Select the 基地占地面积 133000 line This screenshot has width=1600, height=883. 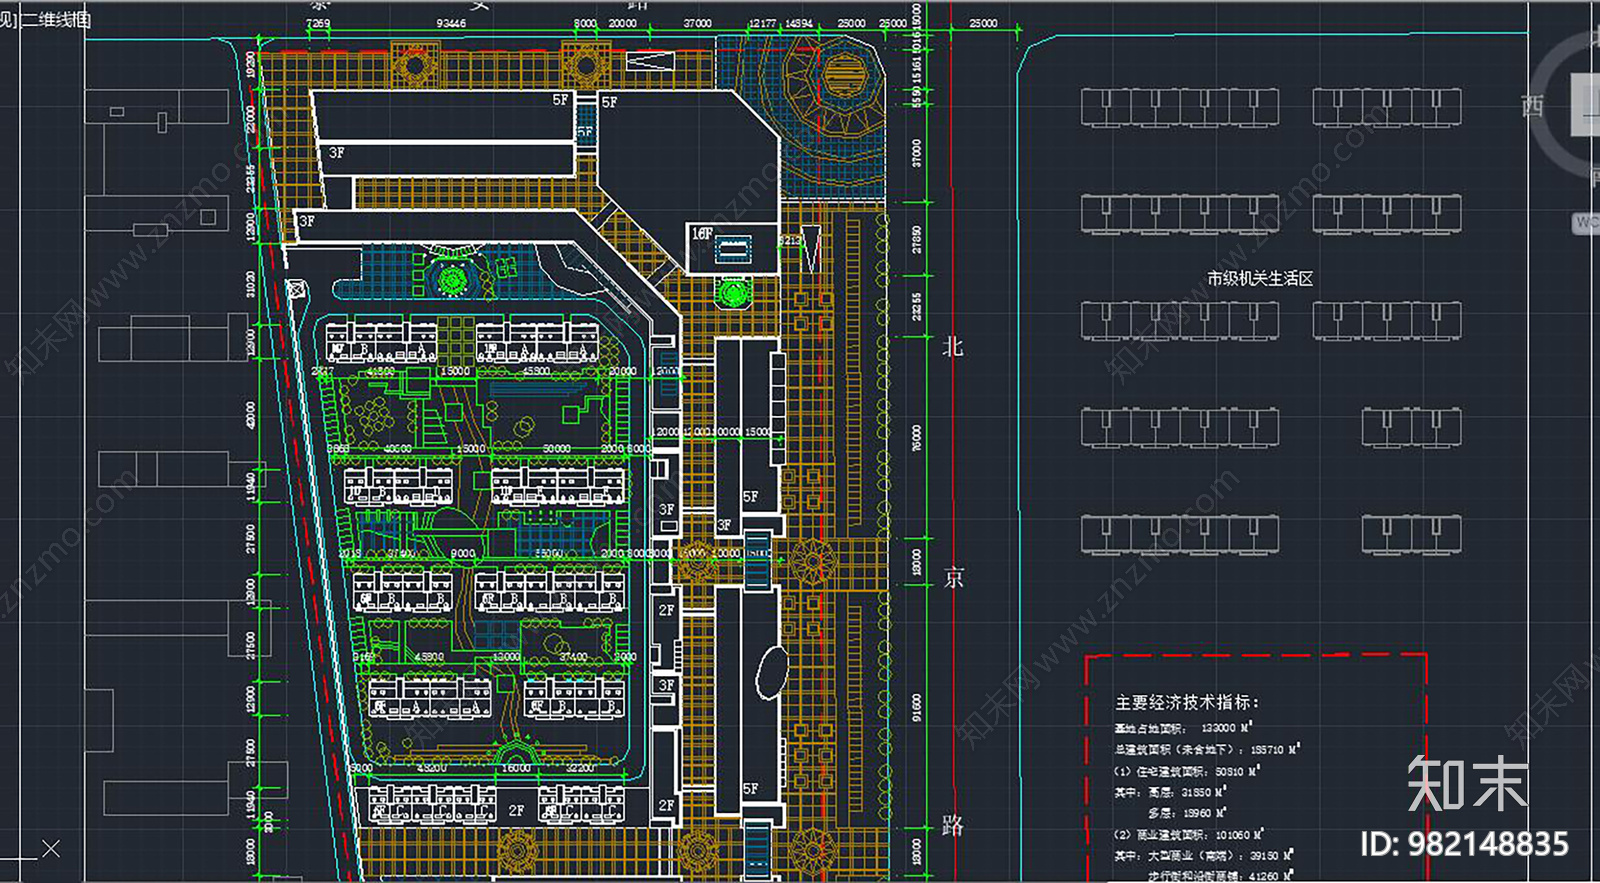tap(1184, 728)
